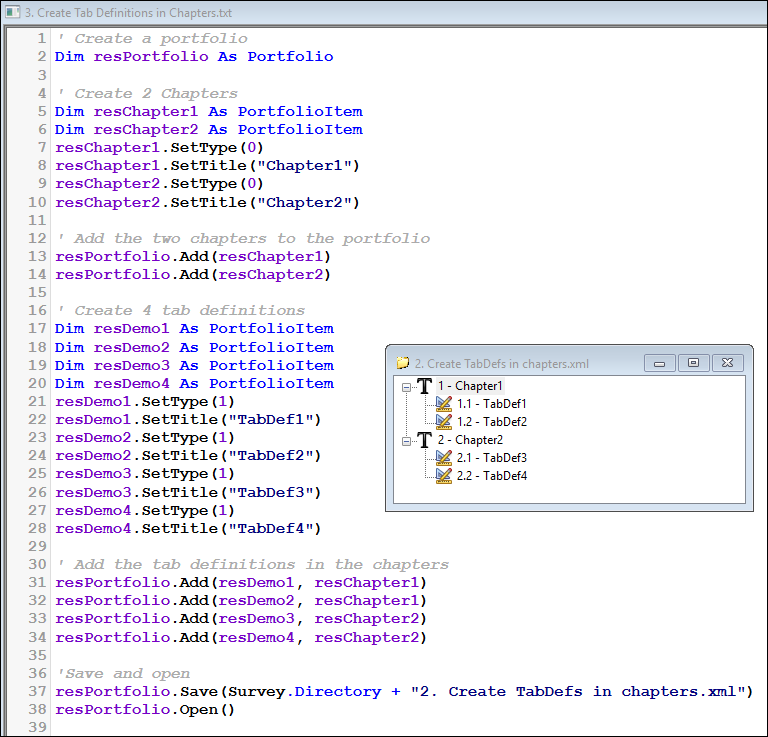Select 1.1 - TabDef1 in the tree

click(491, 404)
